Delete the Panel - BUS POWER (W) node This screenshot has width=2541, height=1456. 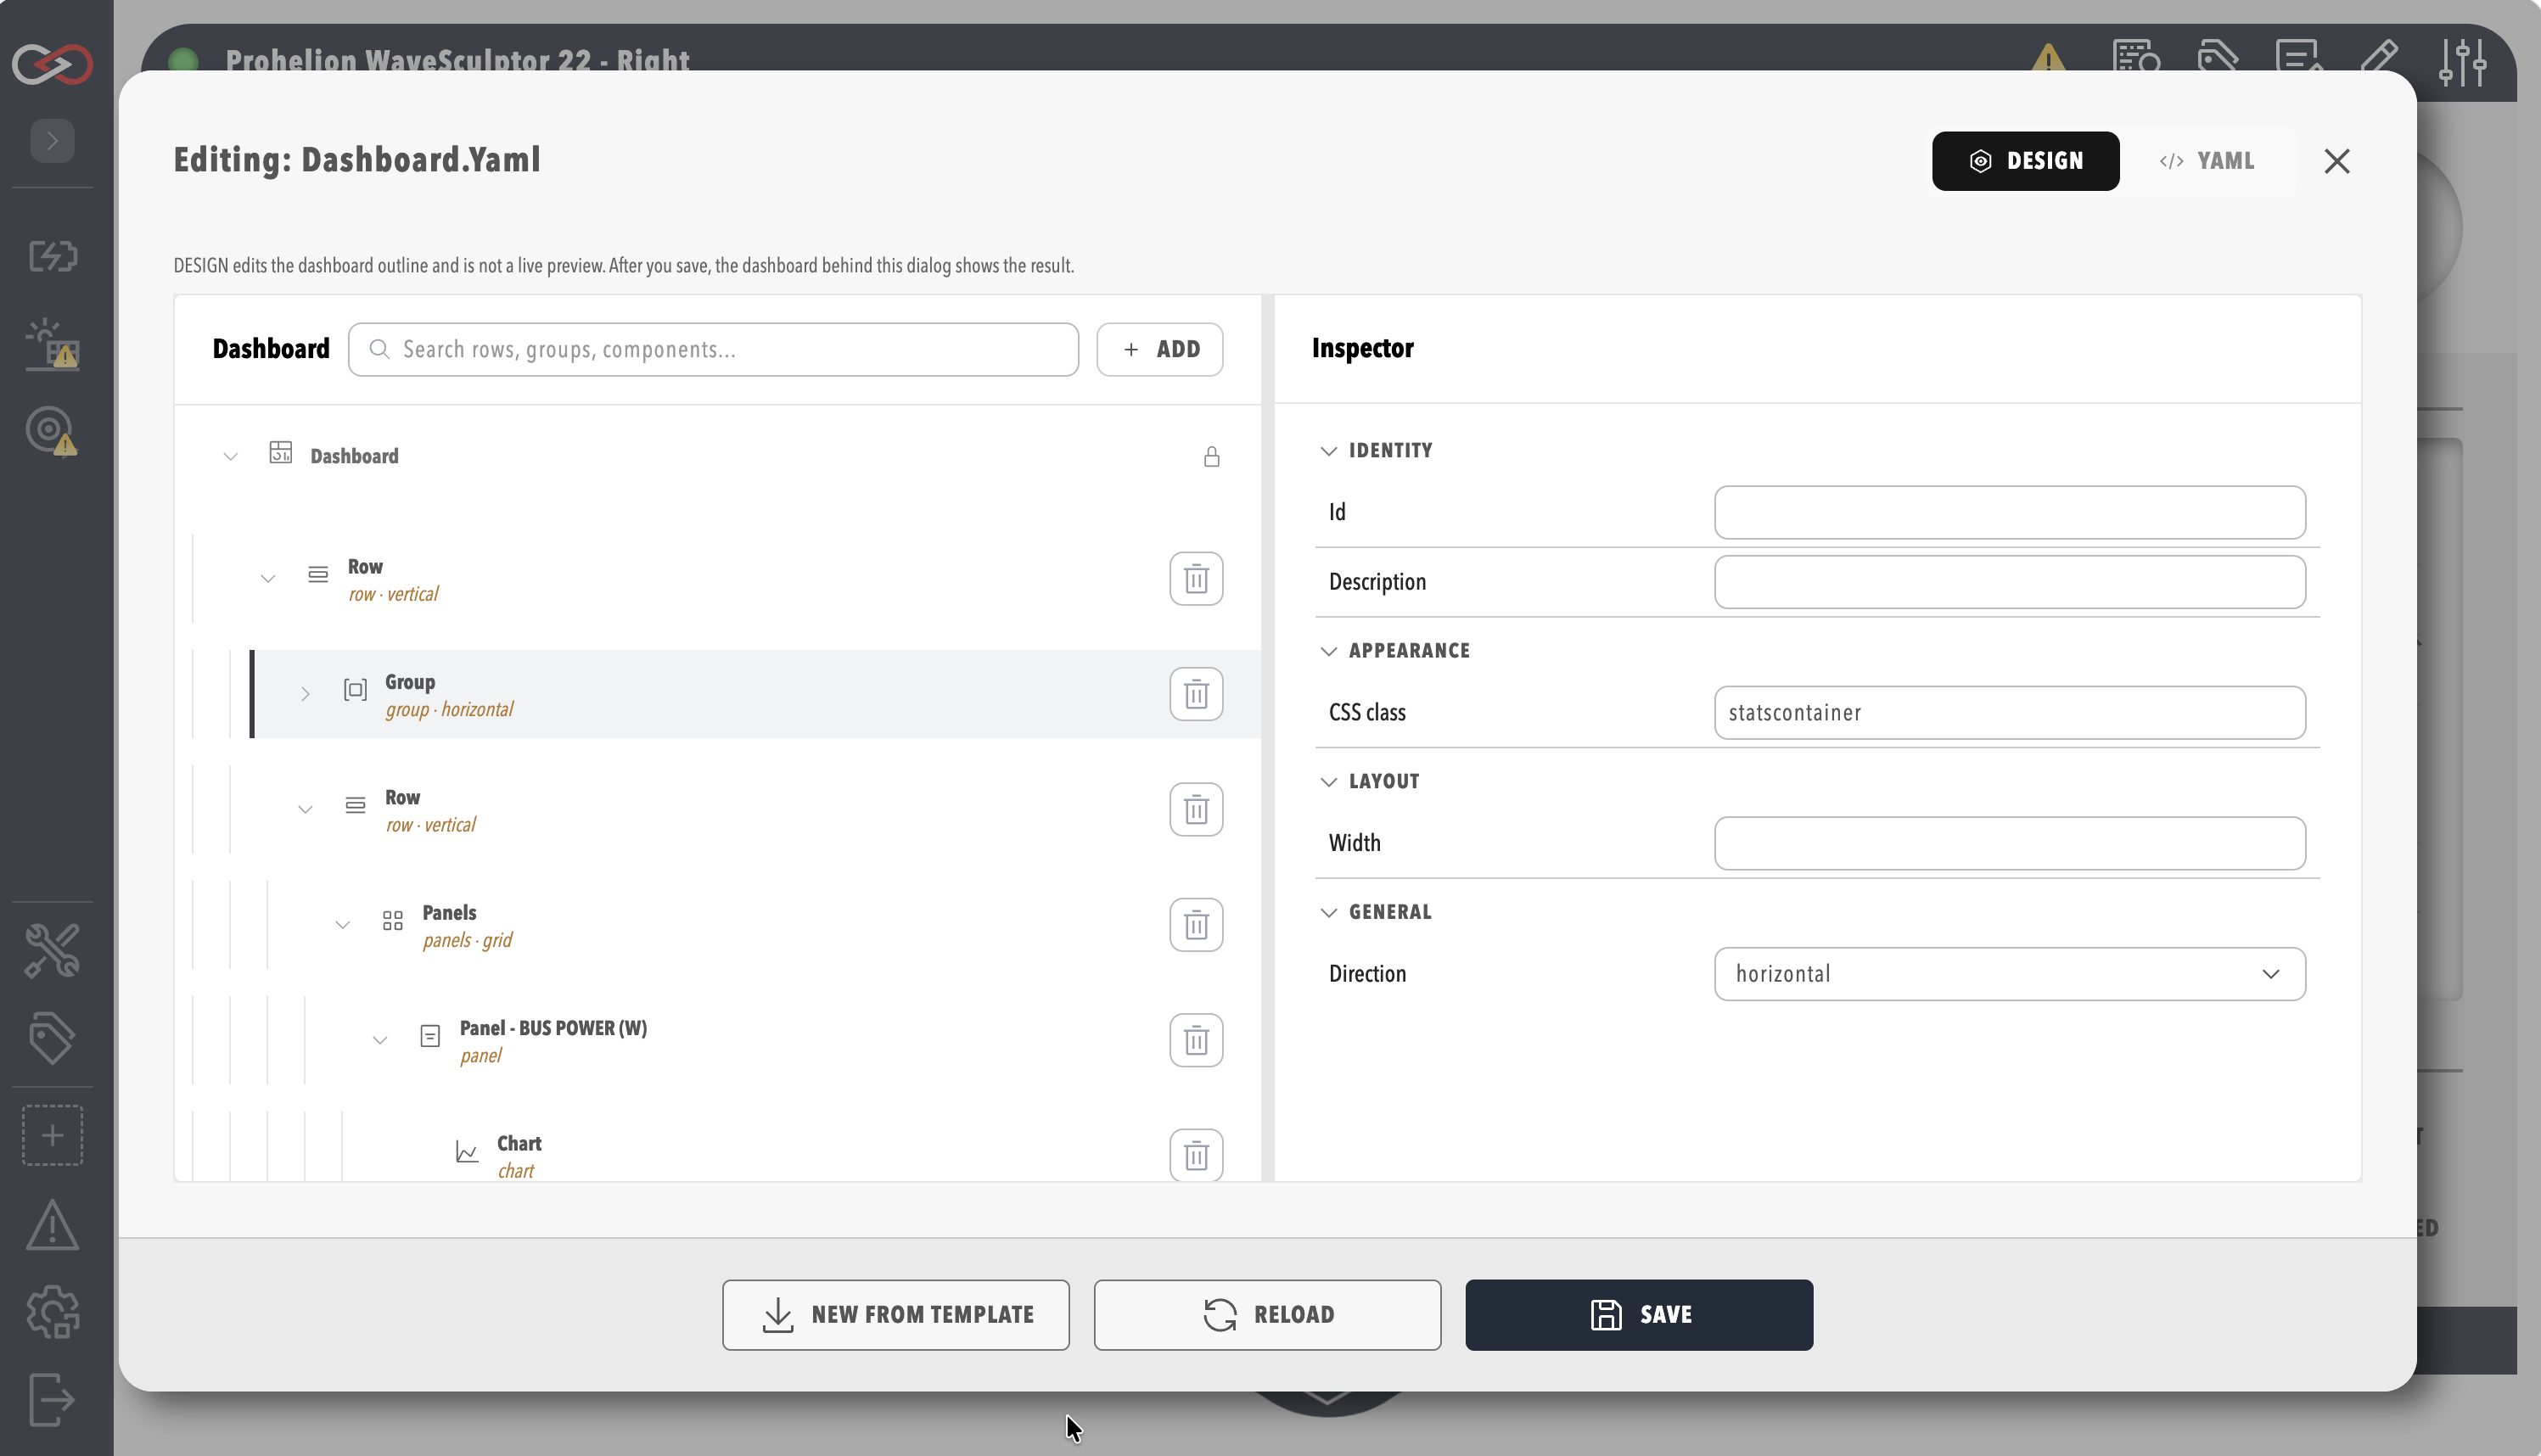coord(1196,1040)
